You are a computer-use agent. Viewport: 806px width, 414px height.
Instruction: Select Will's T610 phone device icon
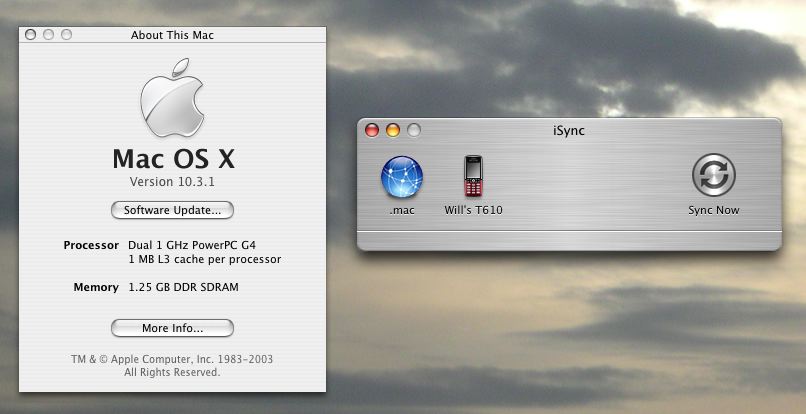[x=473, y=176]
